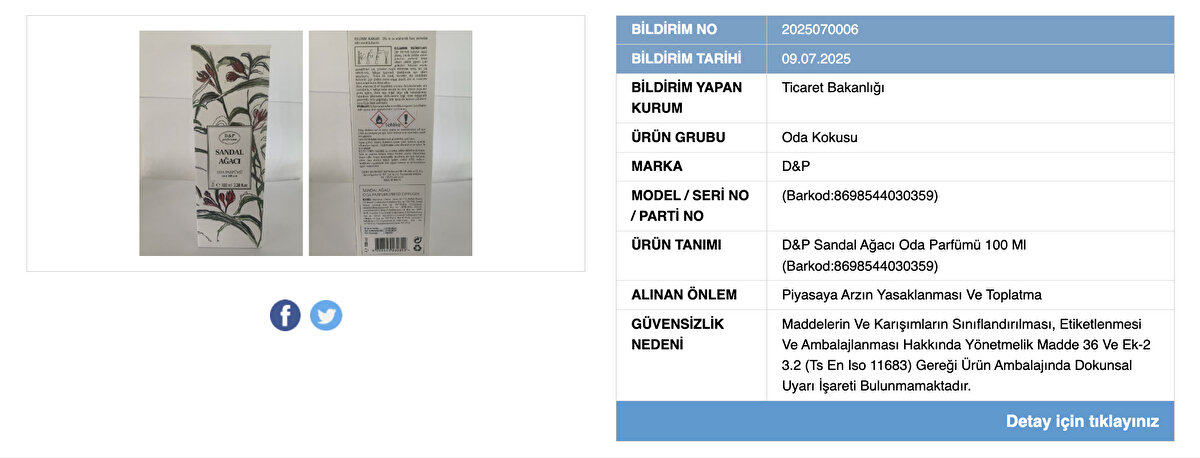This screenshot has height=458, width=1200.
Task: Click the D&P brand value
Action: coord(796,166)
